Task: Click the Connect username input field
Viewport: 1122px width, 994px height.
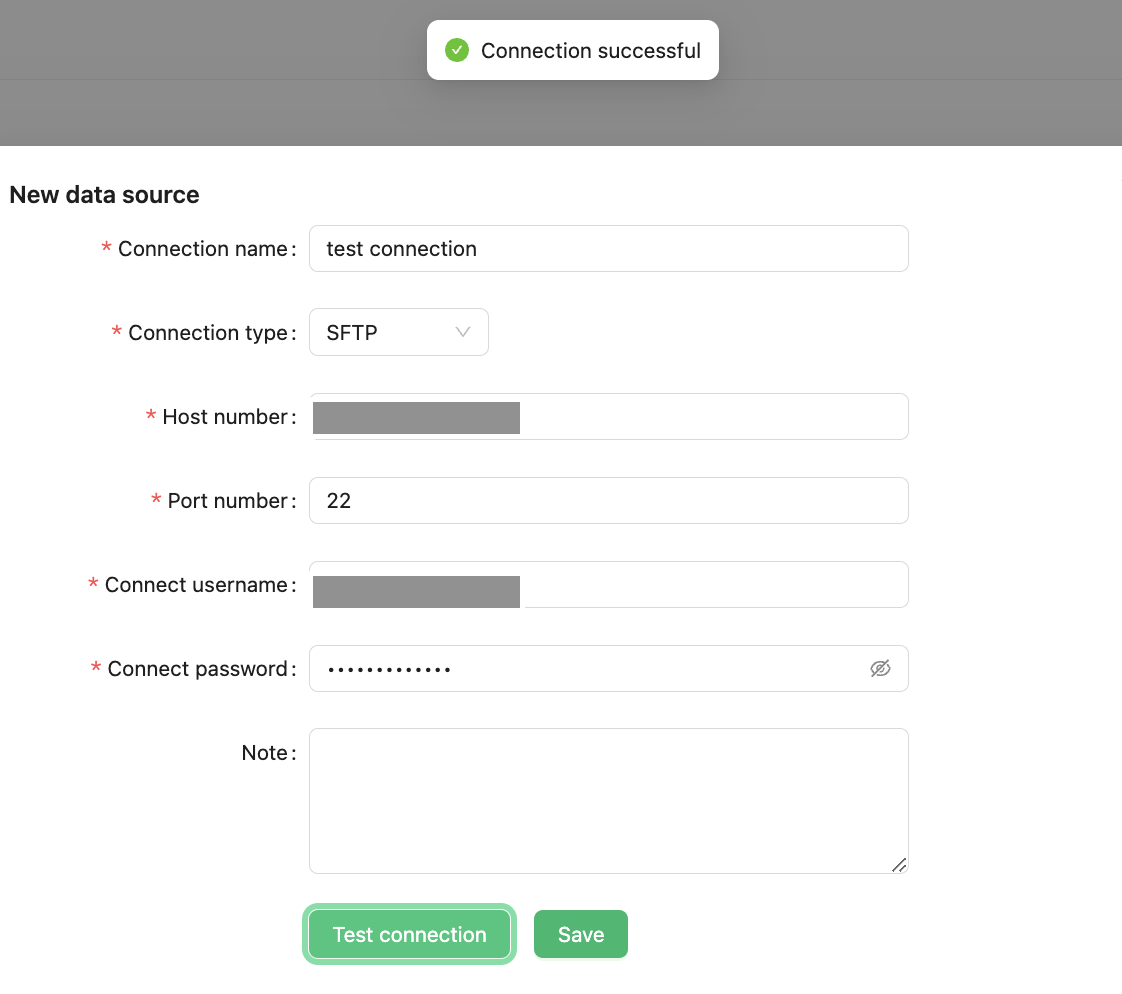Action: (714, 584)
